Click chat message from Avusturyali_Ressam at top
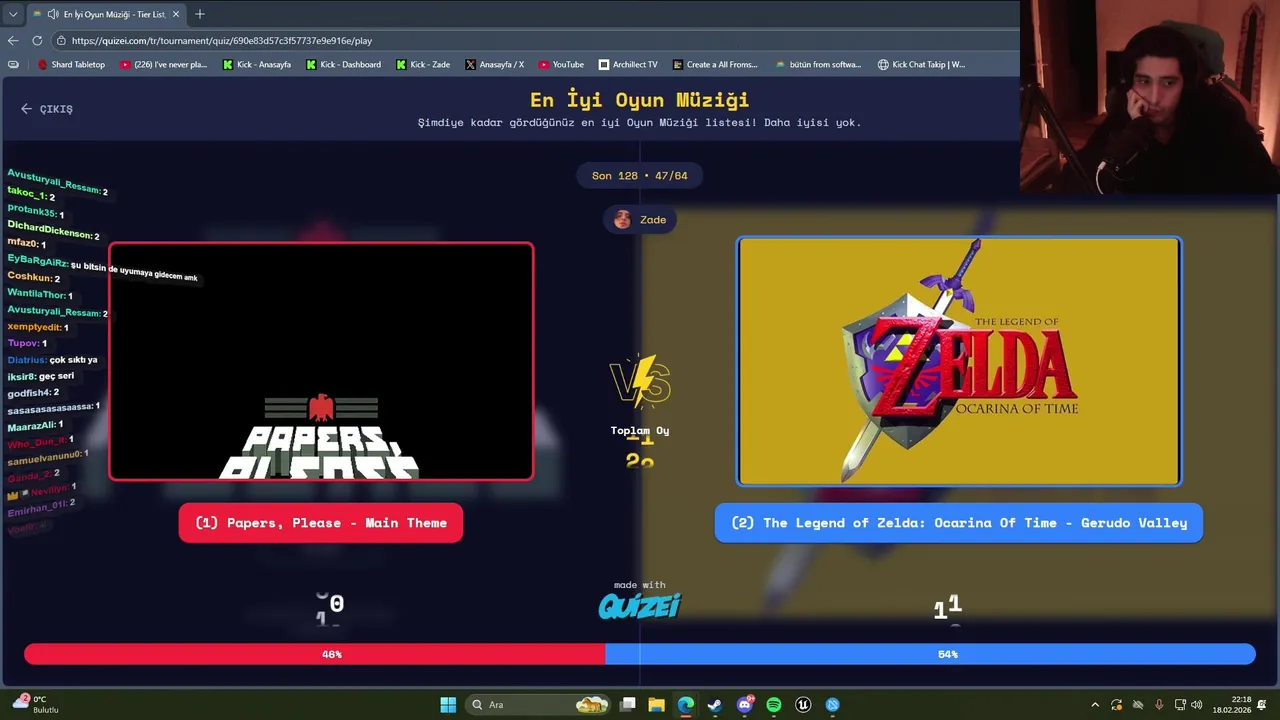This screenshot has width=1280, height=720. [x=57, y=182]
